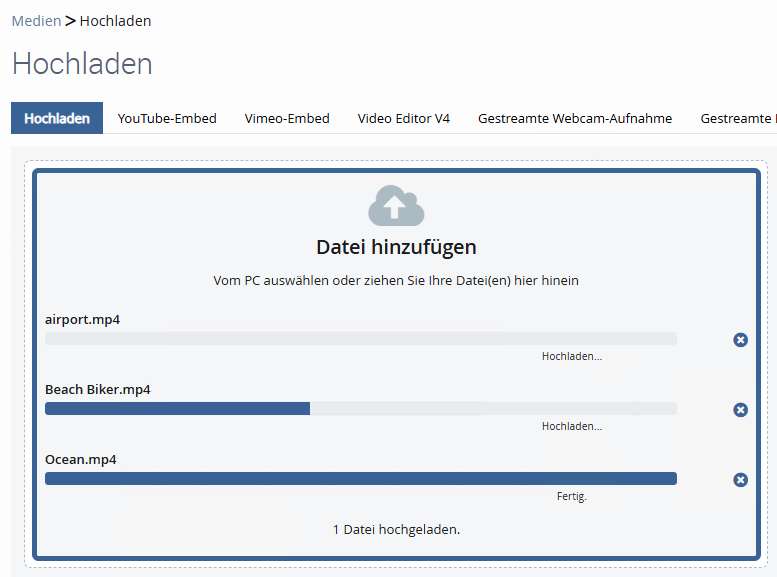The image size is (777, 577).
Task: Open the Vimeo-Embed tab
Action: [x=287, y=118]
